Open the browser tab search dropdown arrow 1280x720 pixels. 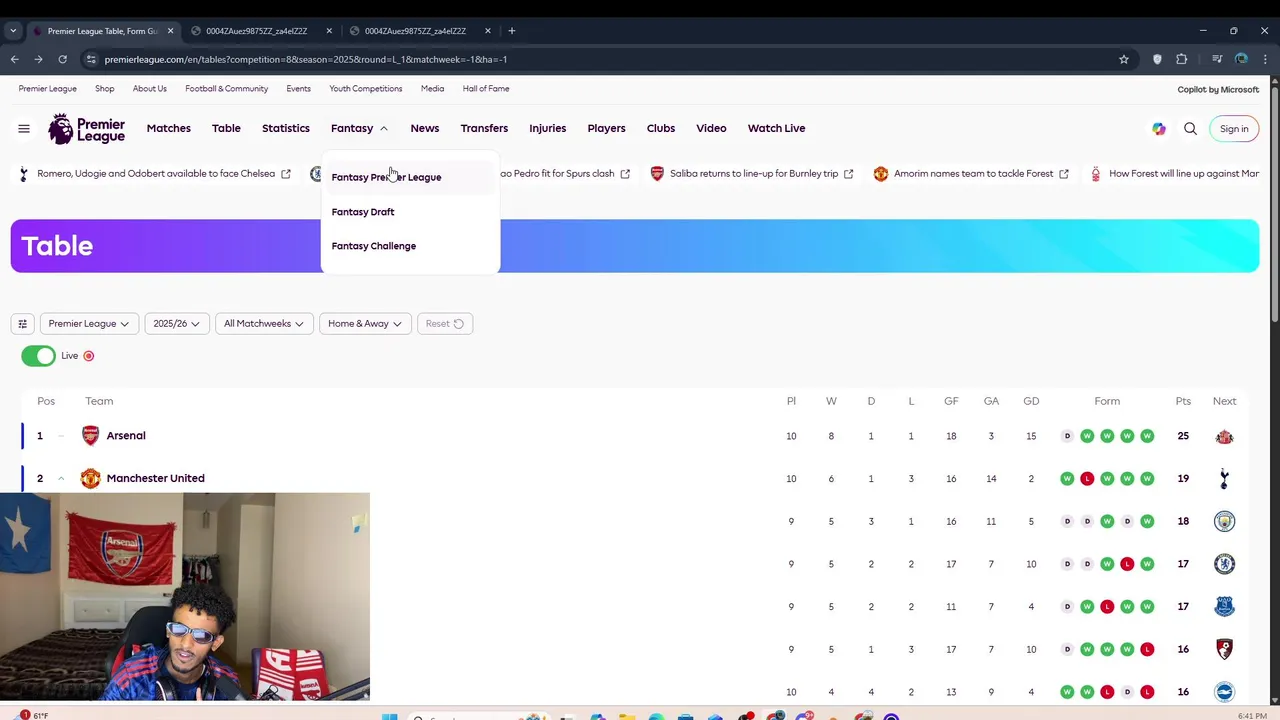13,31
